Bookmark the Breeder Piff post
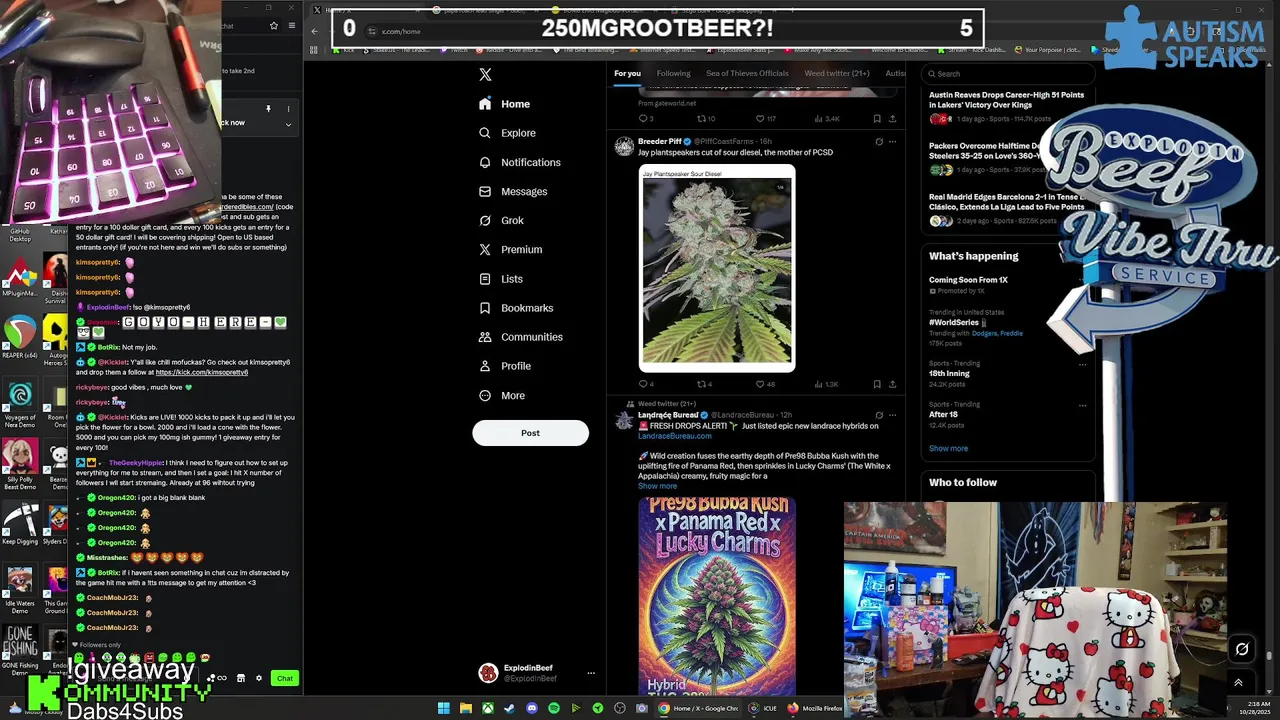 pos(877,384)
